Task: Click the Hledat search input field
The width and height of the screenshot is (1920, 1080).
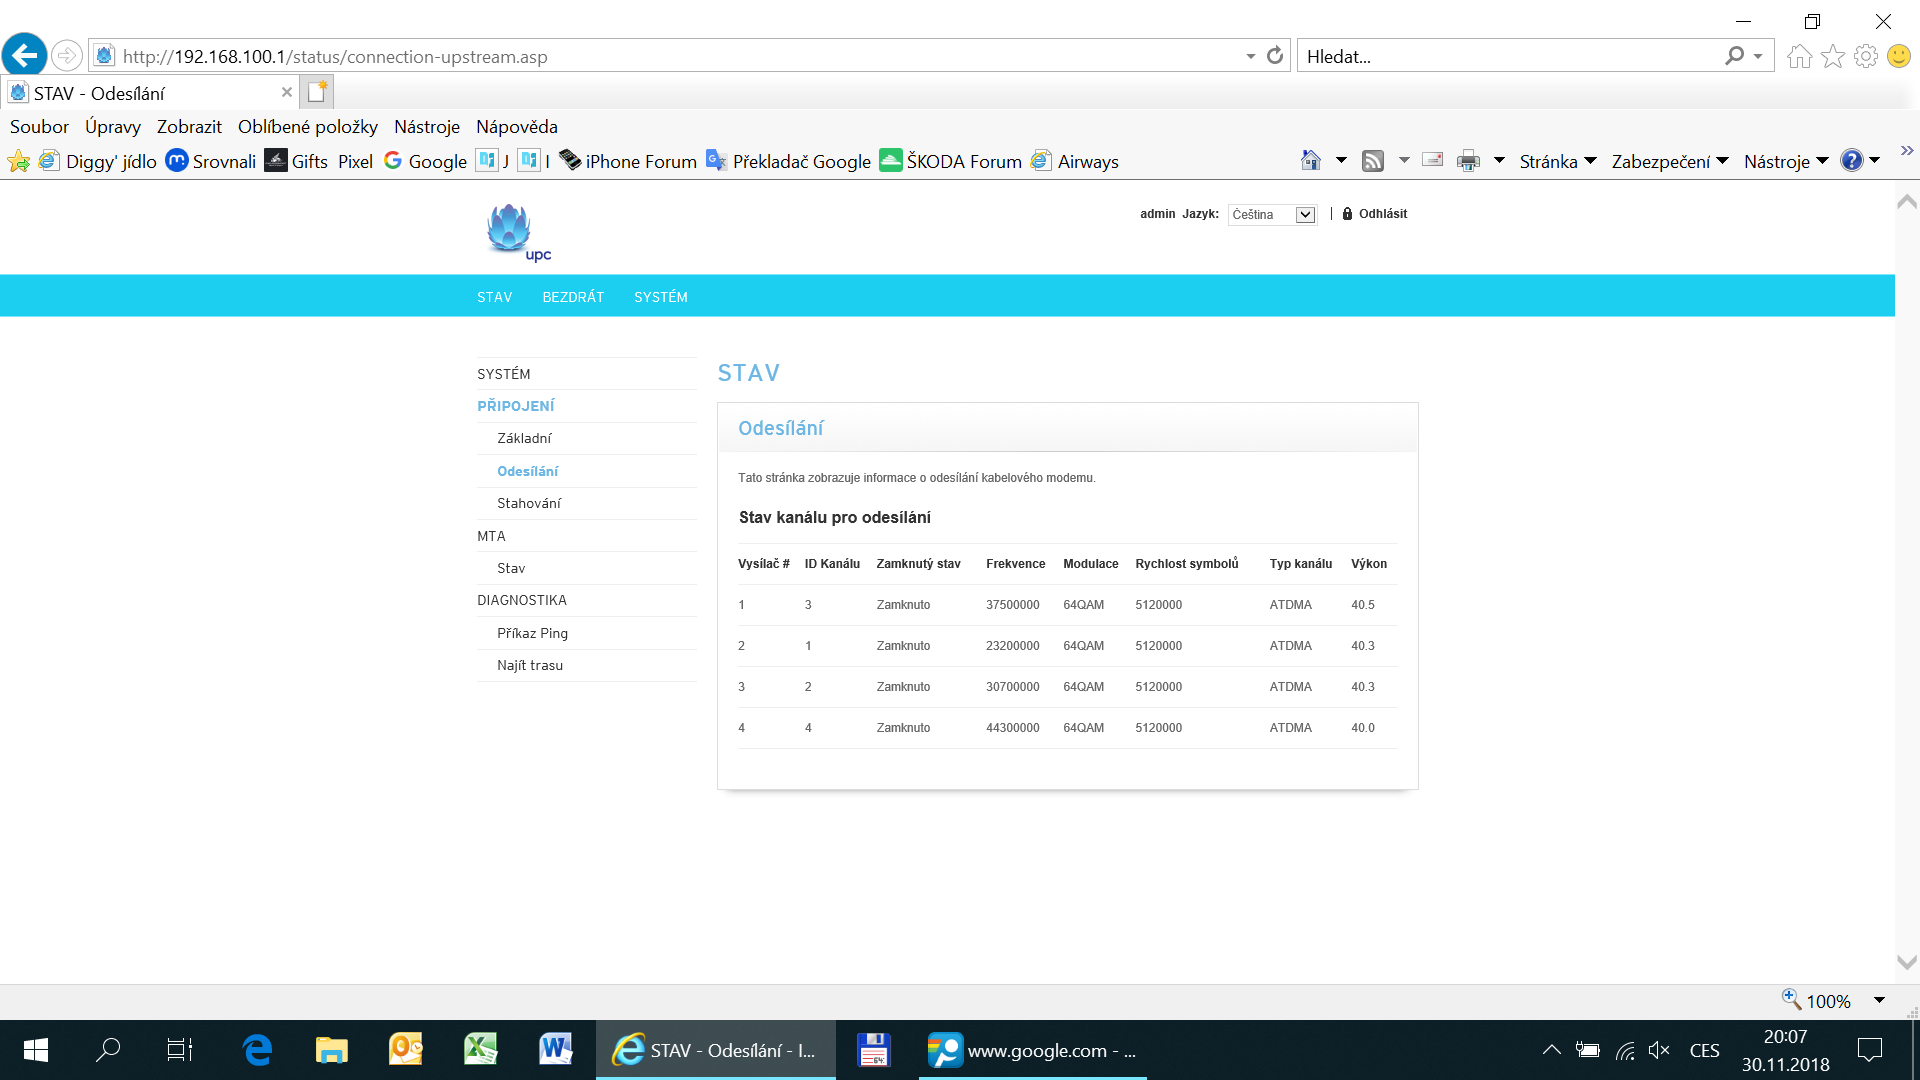Action: click(1510, 56)
